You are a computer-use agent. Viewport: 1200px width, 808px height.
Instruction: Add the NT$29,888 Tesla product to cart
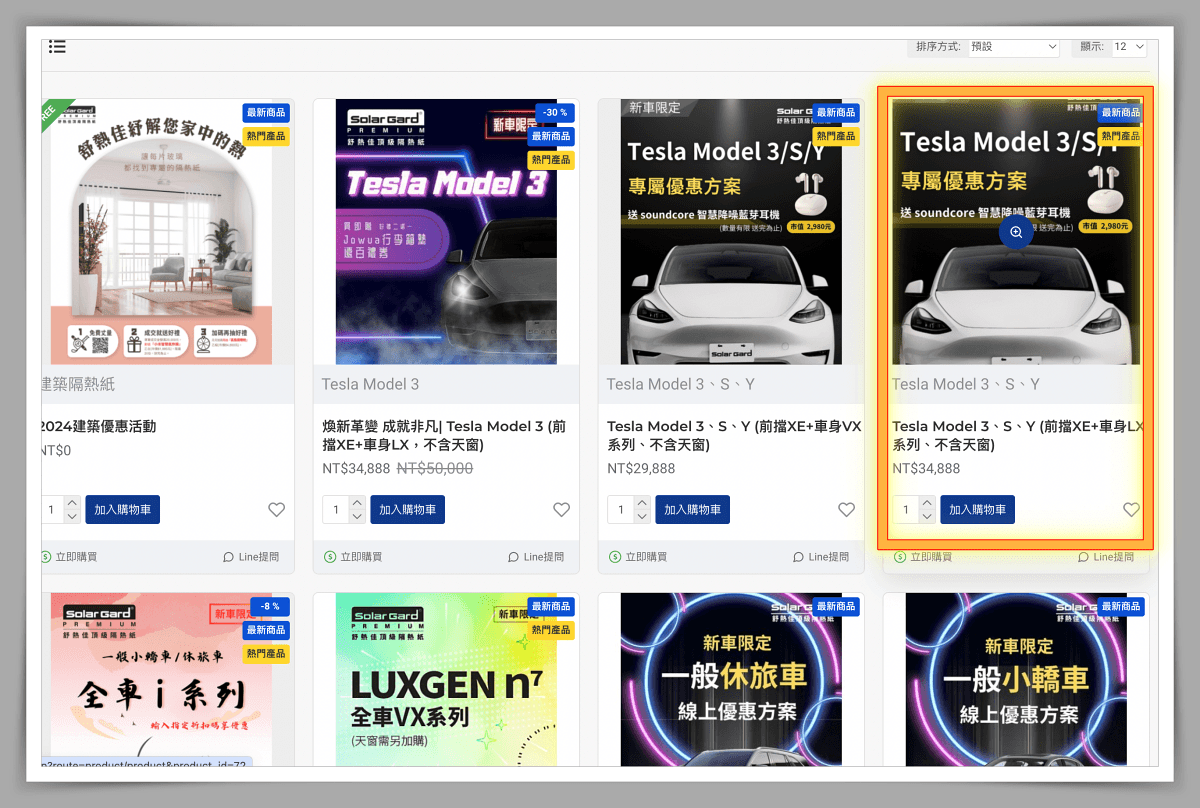pos(692,509)
